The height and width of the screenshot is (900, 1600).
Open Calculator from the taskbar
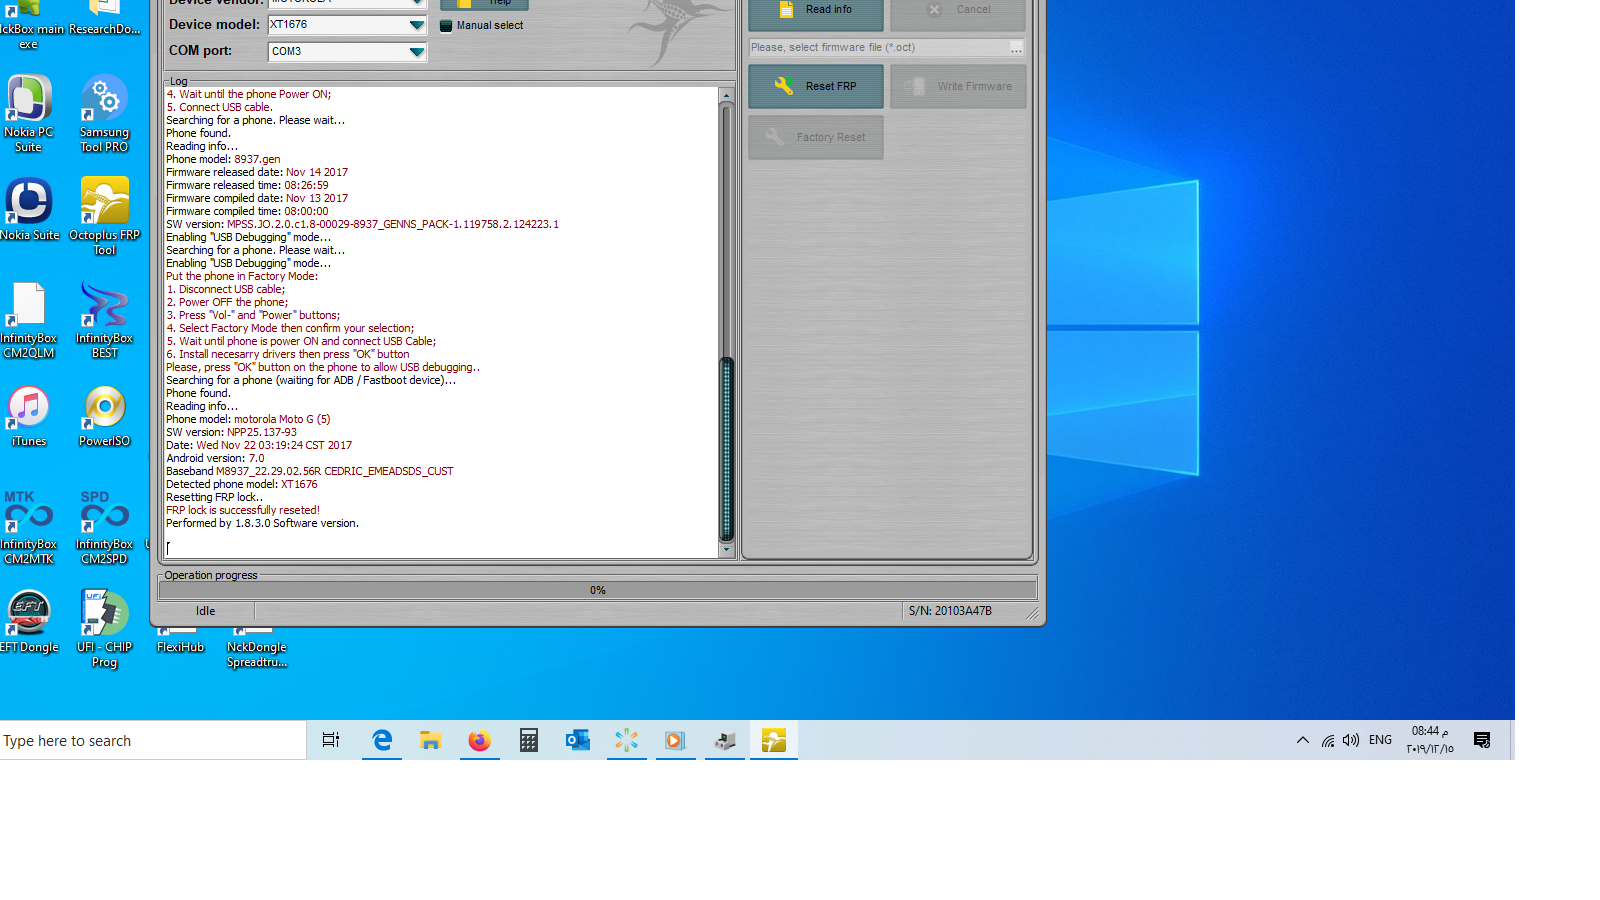point(528,740)
